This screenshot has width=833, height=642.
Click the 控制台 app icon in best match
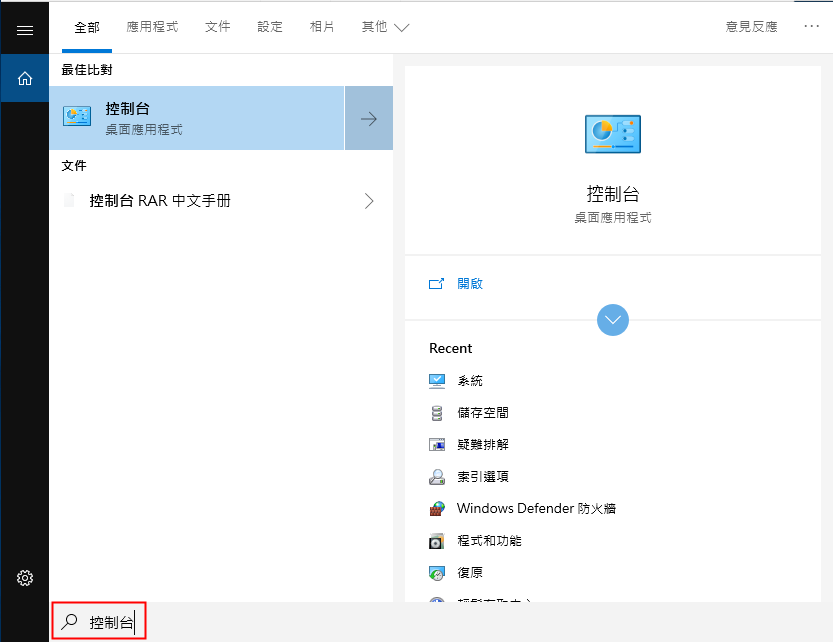(x=77, y=116)
